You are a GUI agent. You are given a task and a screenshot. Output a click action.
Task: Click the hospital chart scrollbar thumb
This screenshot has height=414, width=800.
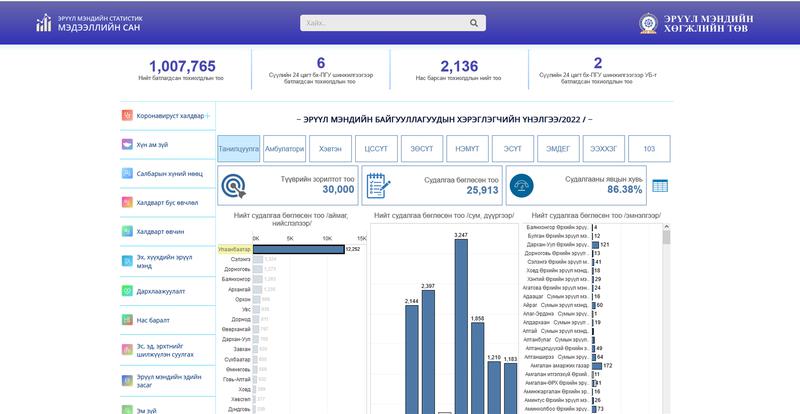pos(666,237)
